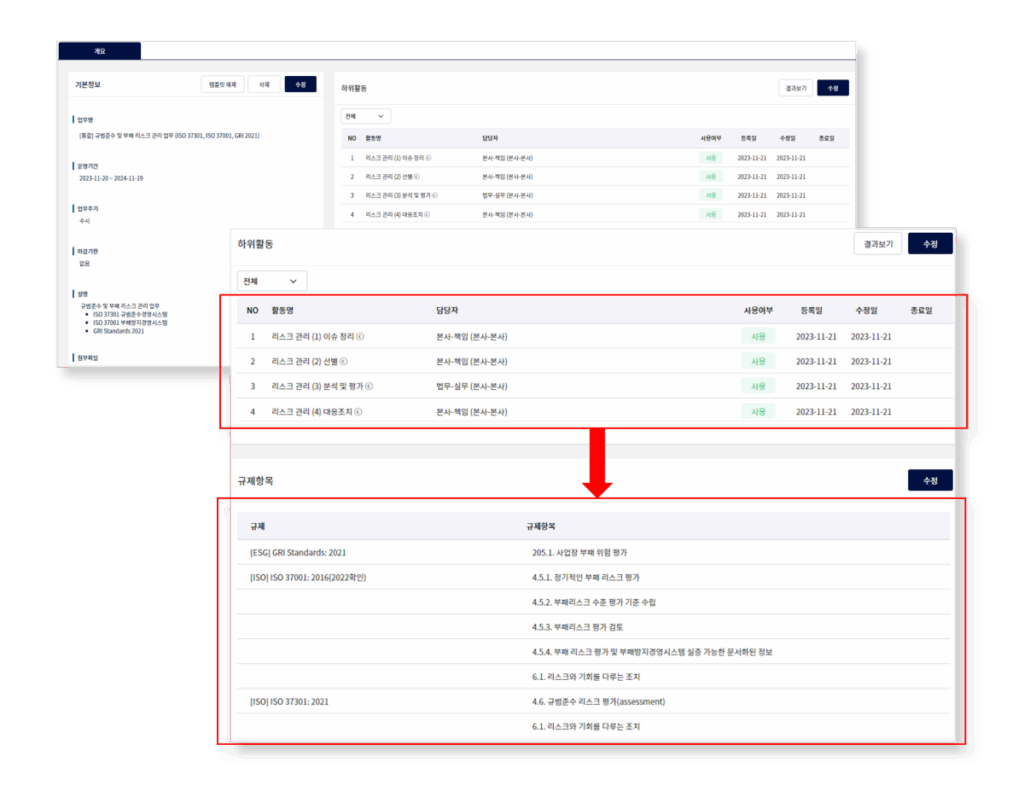Click circle icon beside 선별 in enlarged panel
1024x785 pixels.
(345, 361)
